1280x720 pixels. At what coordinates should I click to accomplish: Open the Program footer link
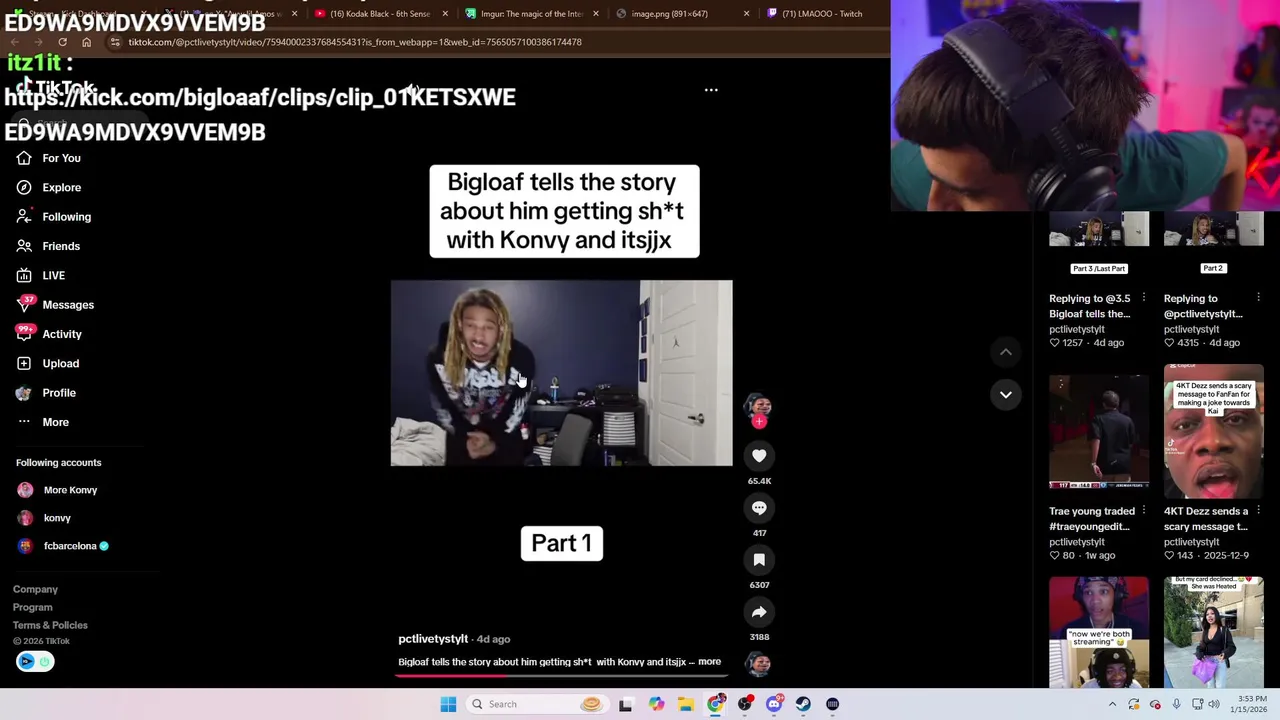coord(33,607)
